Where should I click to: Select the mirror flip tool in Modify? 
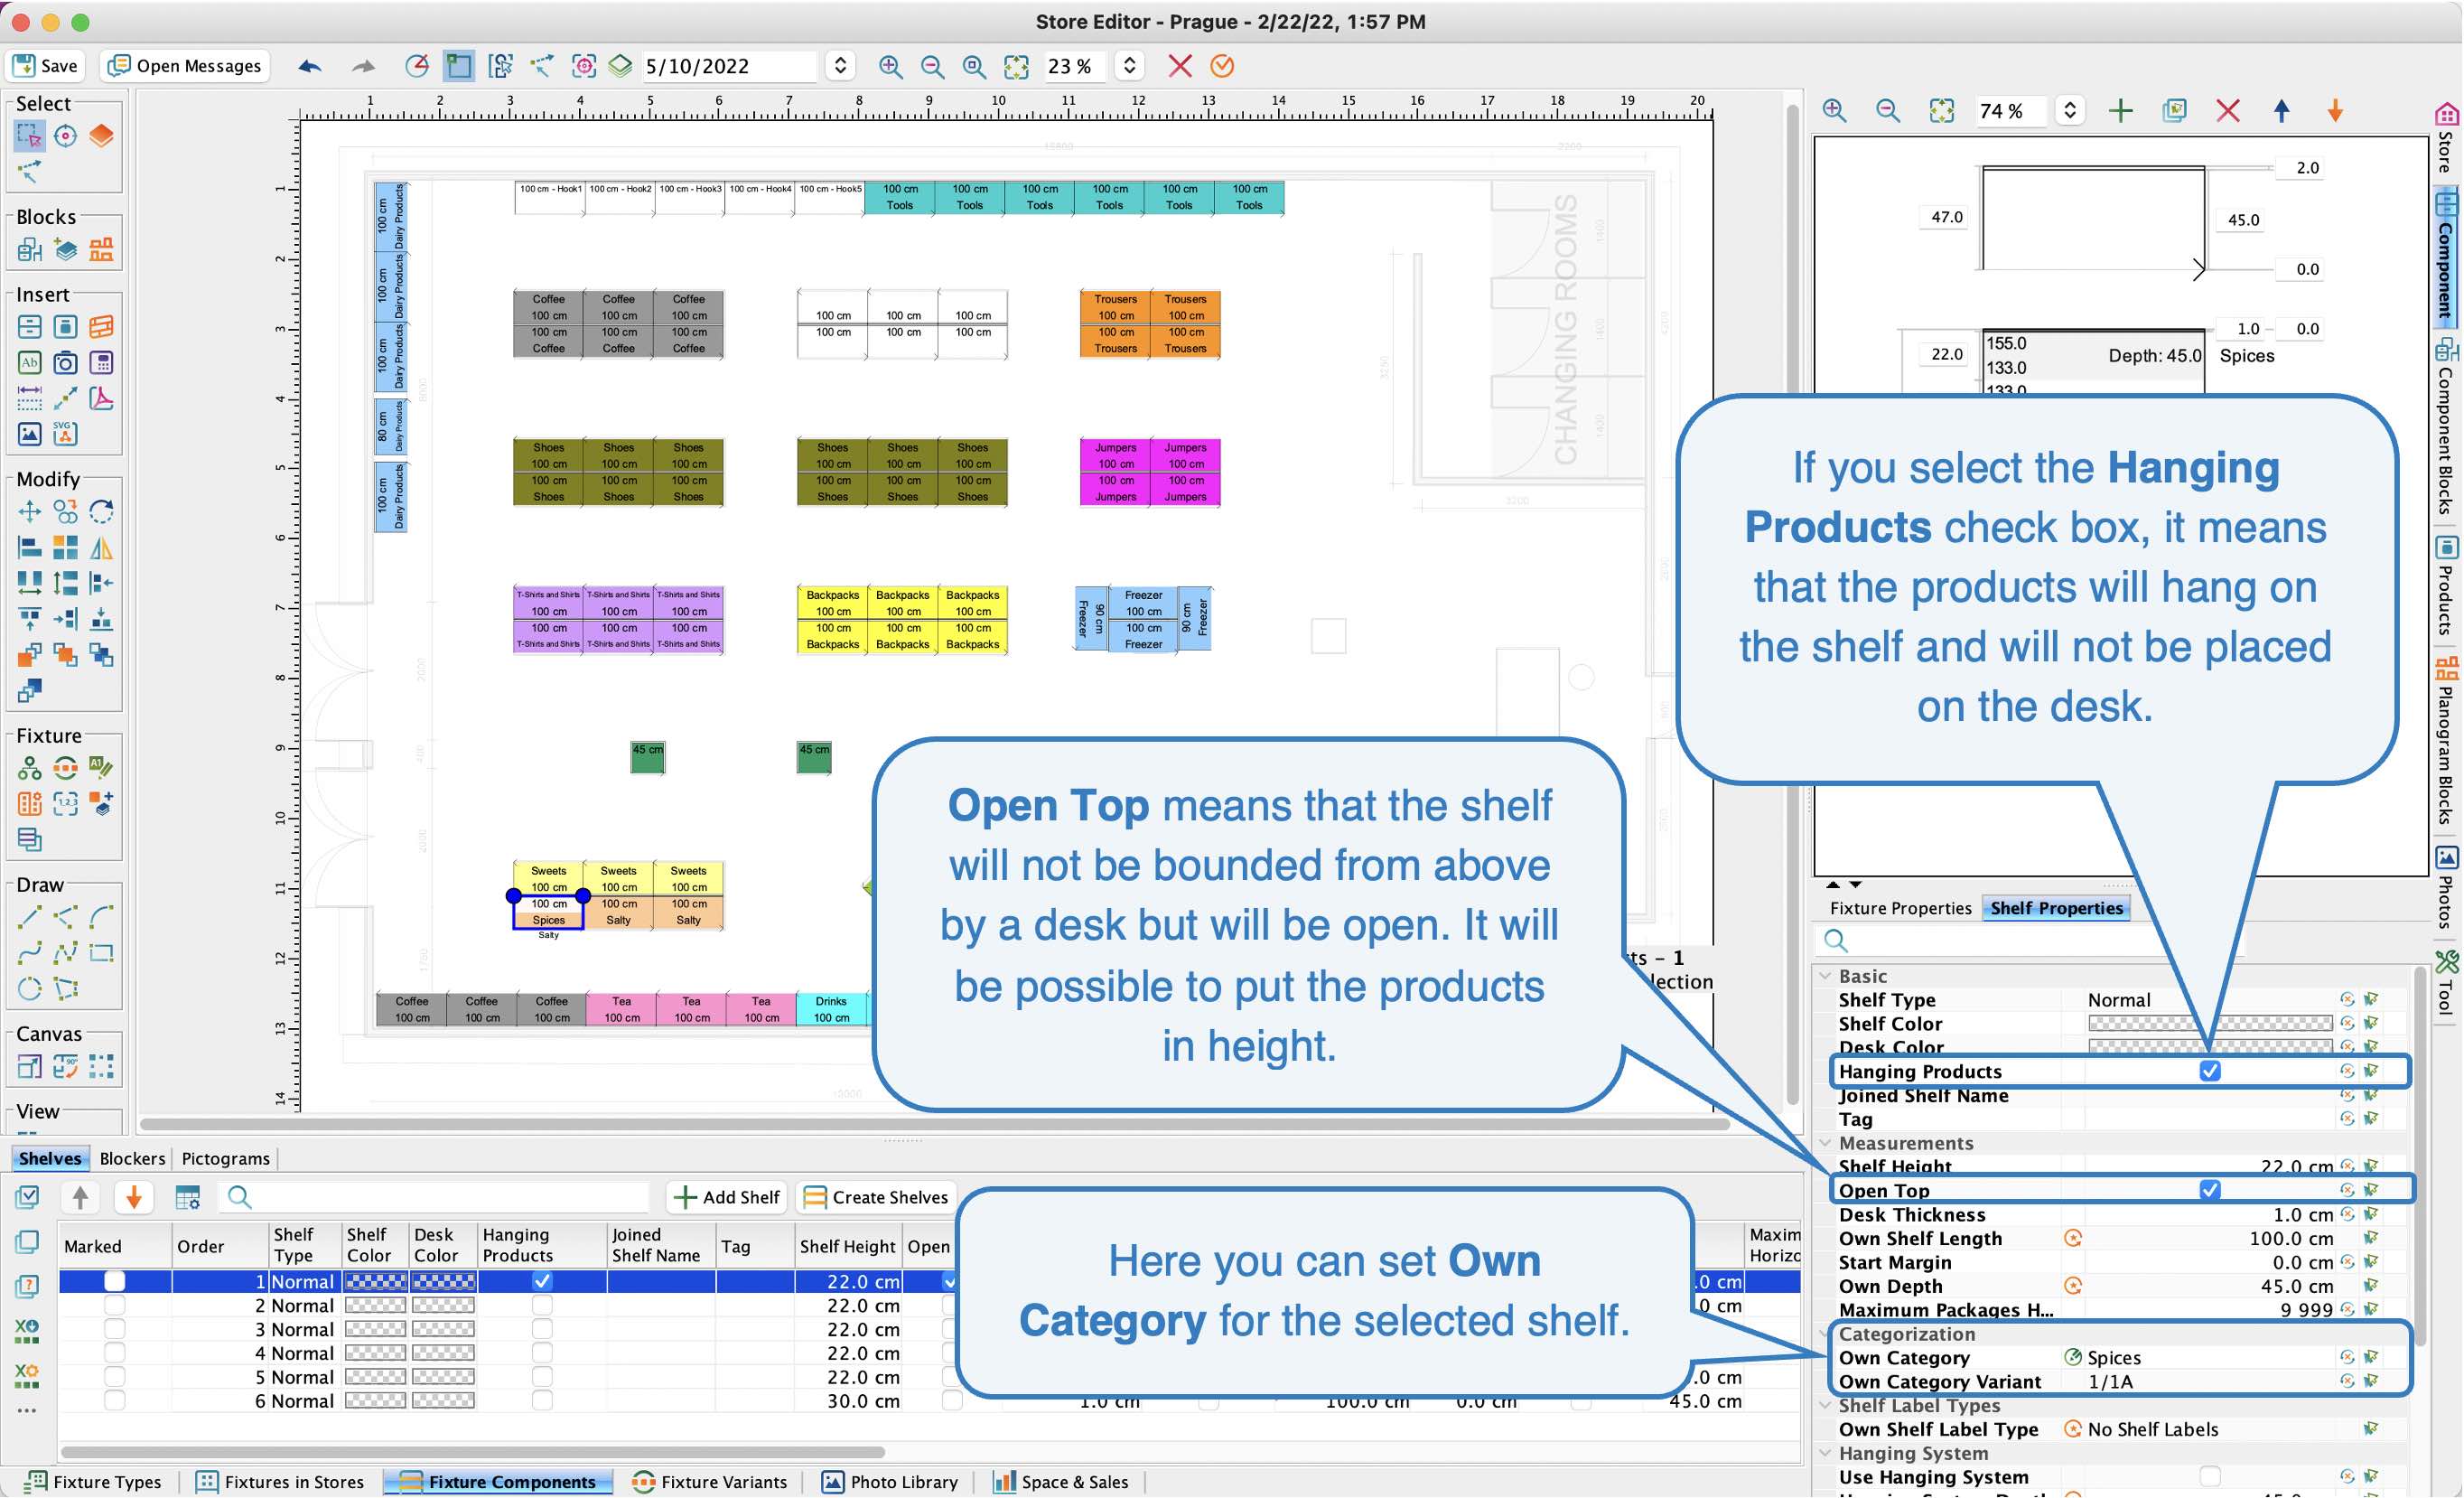tap(101, 548)
